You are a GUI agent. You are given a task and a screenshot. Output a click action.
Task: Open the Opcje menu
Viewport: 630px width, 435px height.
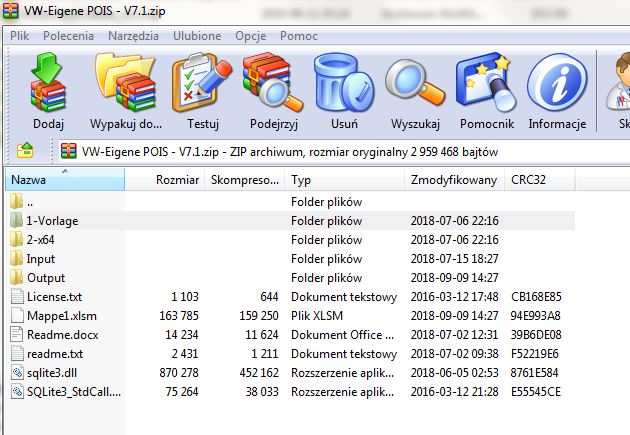[251, 36]
